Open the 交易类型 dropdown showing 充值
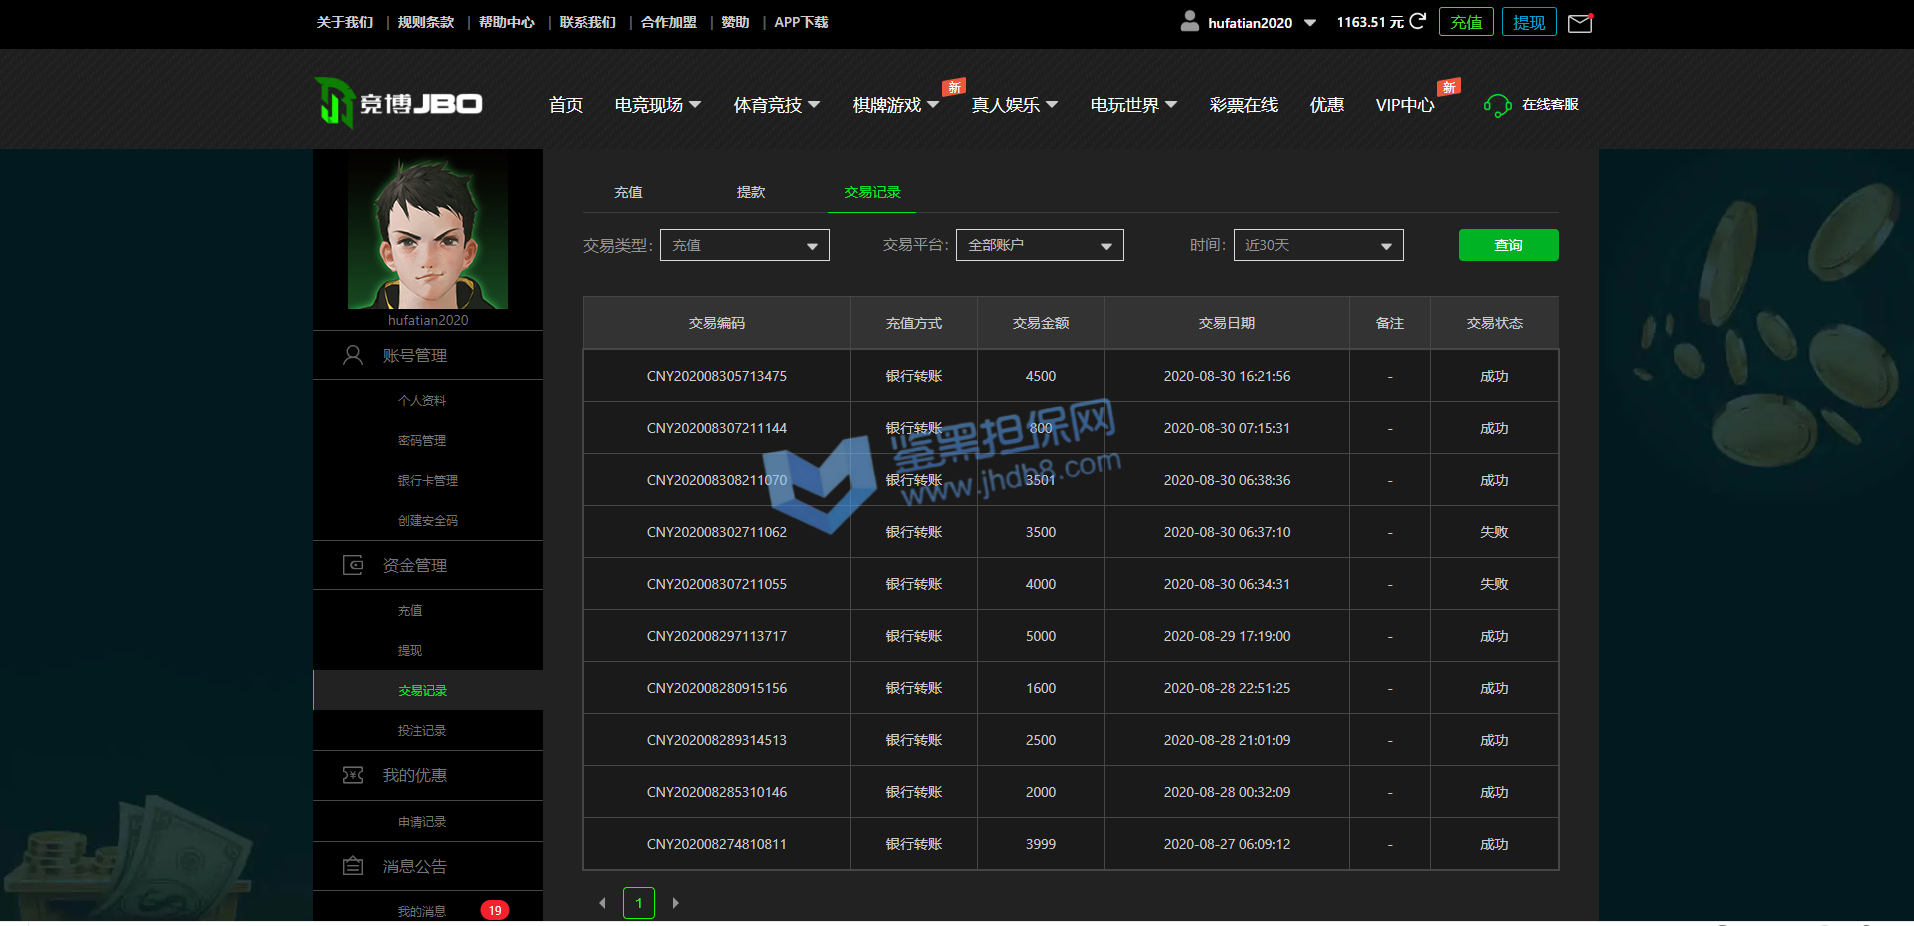 744,245
